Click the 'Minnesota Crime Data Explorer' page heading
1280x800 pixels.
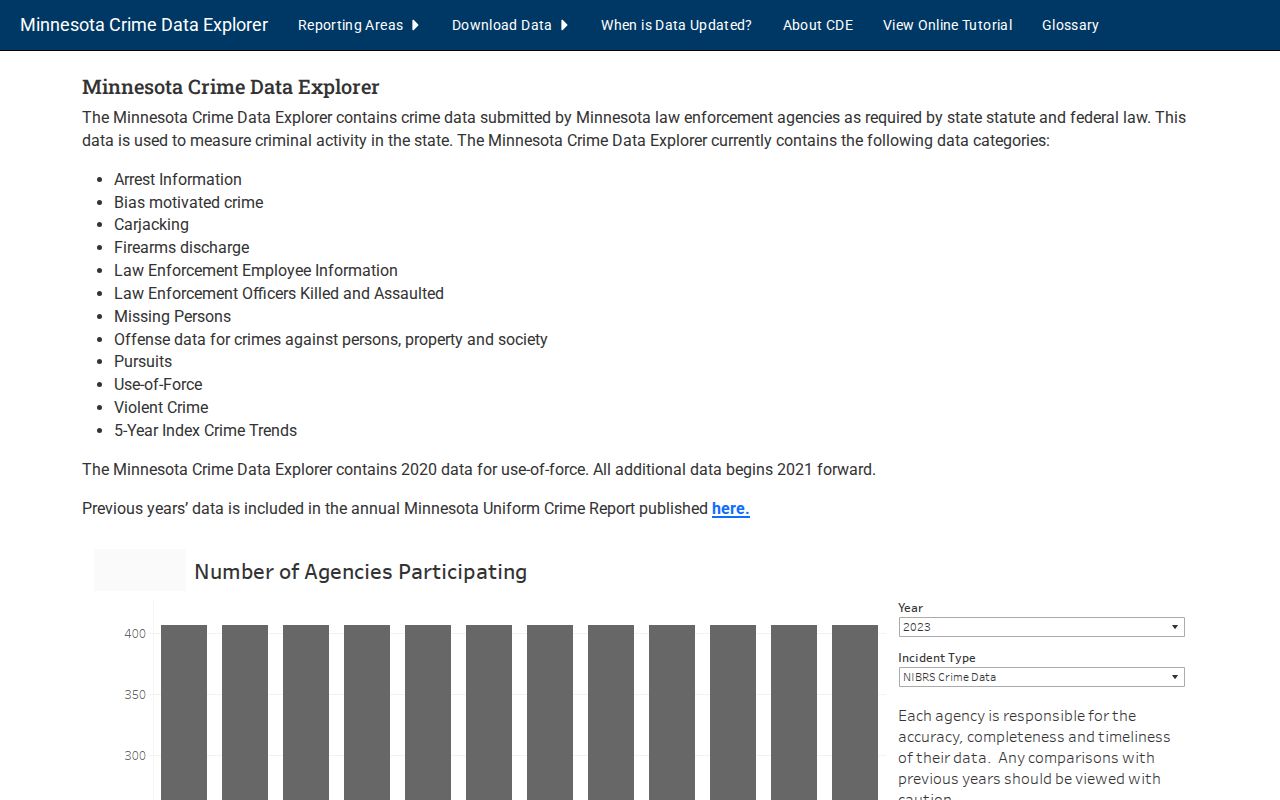point(231,87)
